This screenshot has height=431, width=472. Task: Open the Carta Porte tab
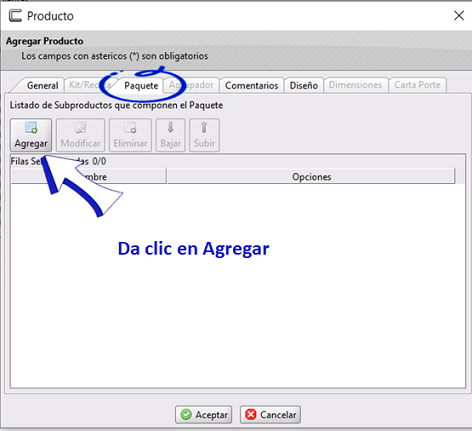[417, 85]
